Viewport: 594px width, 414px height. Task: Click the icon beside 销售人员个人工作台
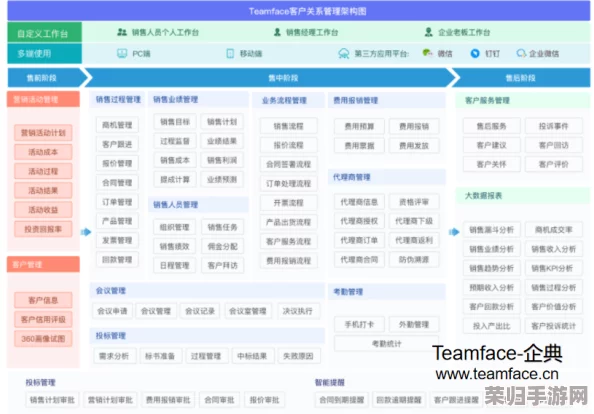(x=122, y=32)
